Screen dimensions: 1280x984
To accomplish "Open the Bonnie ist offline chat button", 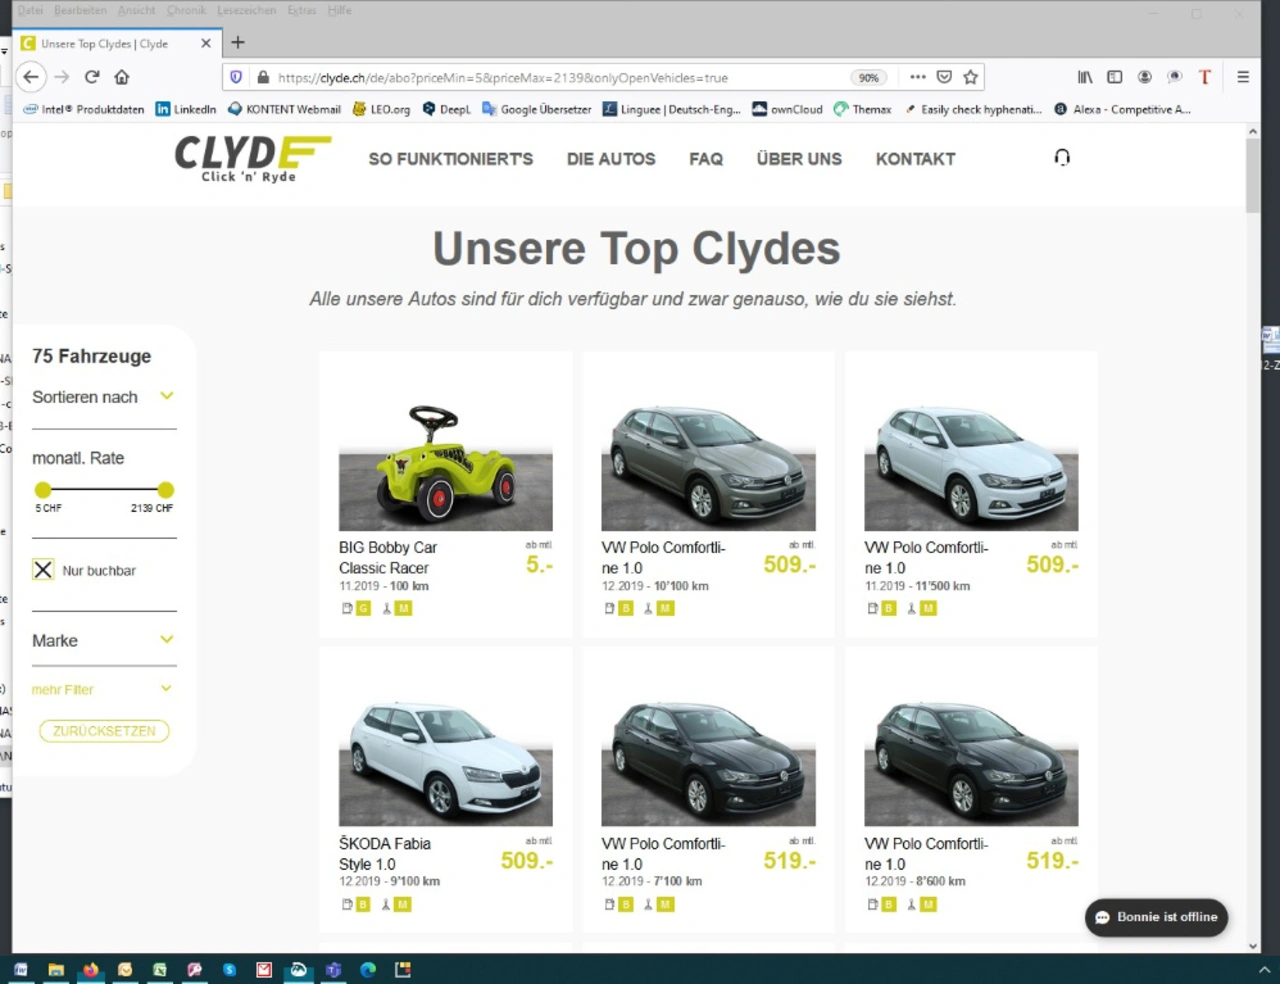I will [x=1156, y=917].
